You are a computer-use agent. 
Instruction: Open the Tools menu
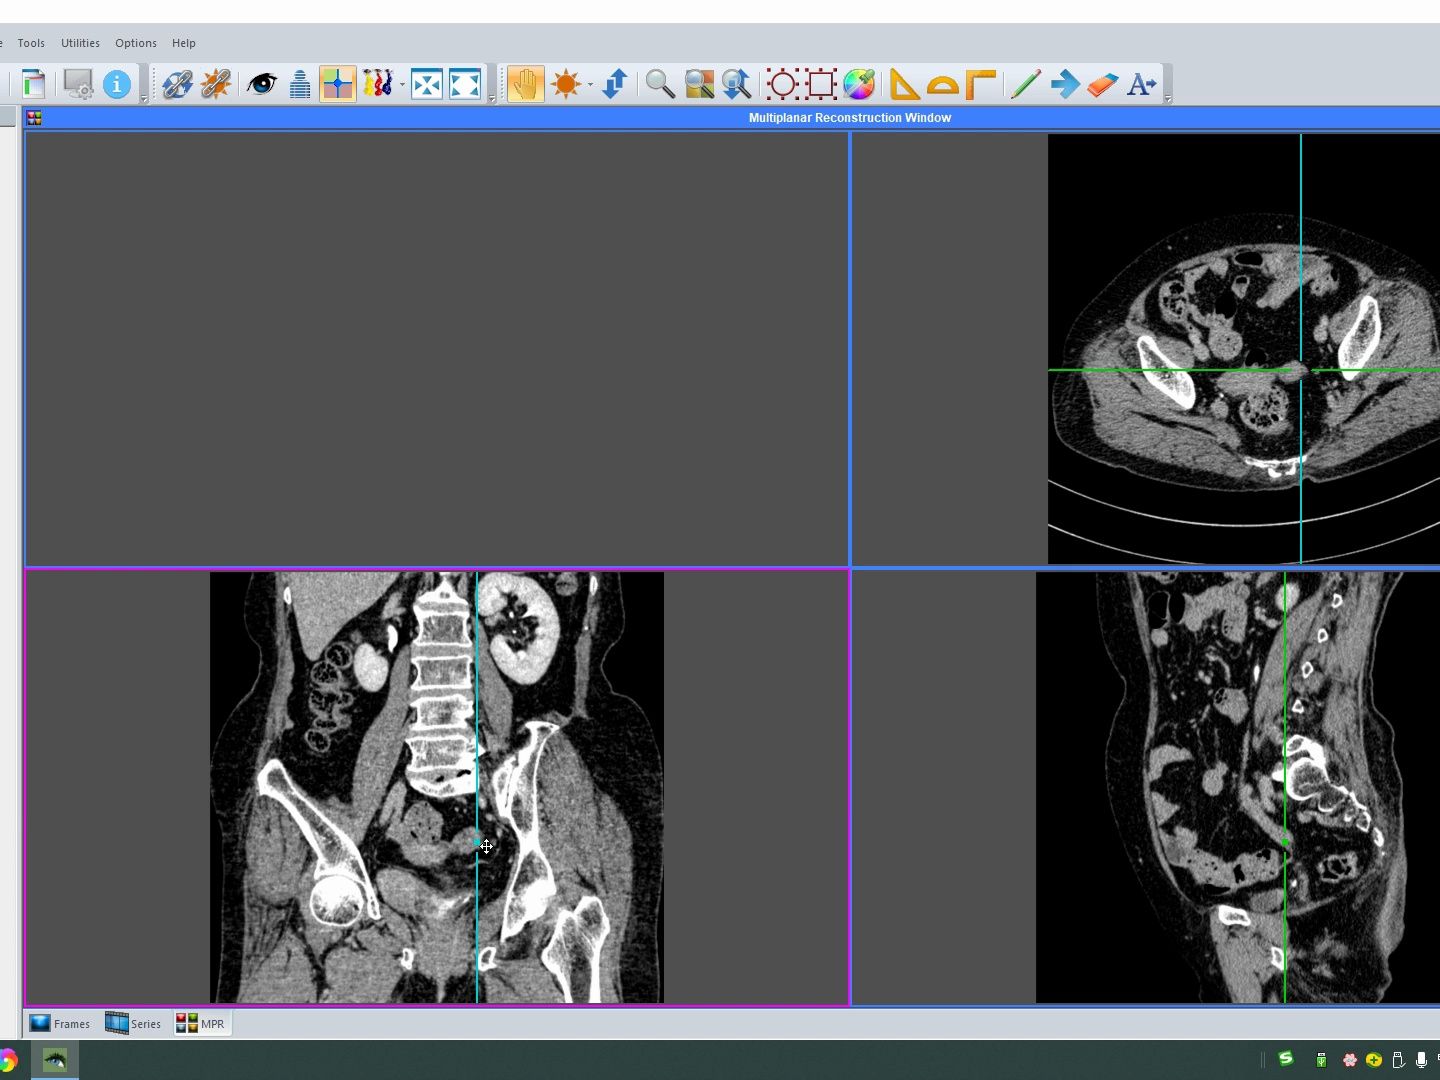[x=31, y=43]
